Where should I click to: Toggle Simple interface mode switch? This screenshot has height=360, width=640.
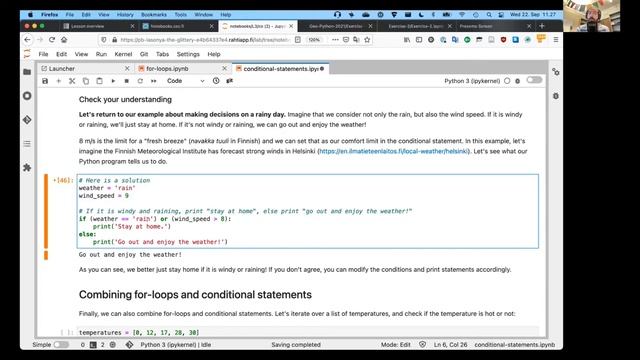[61, 344]
